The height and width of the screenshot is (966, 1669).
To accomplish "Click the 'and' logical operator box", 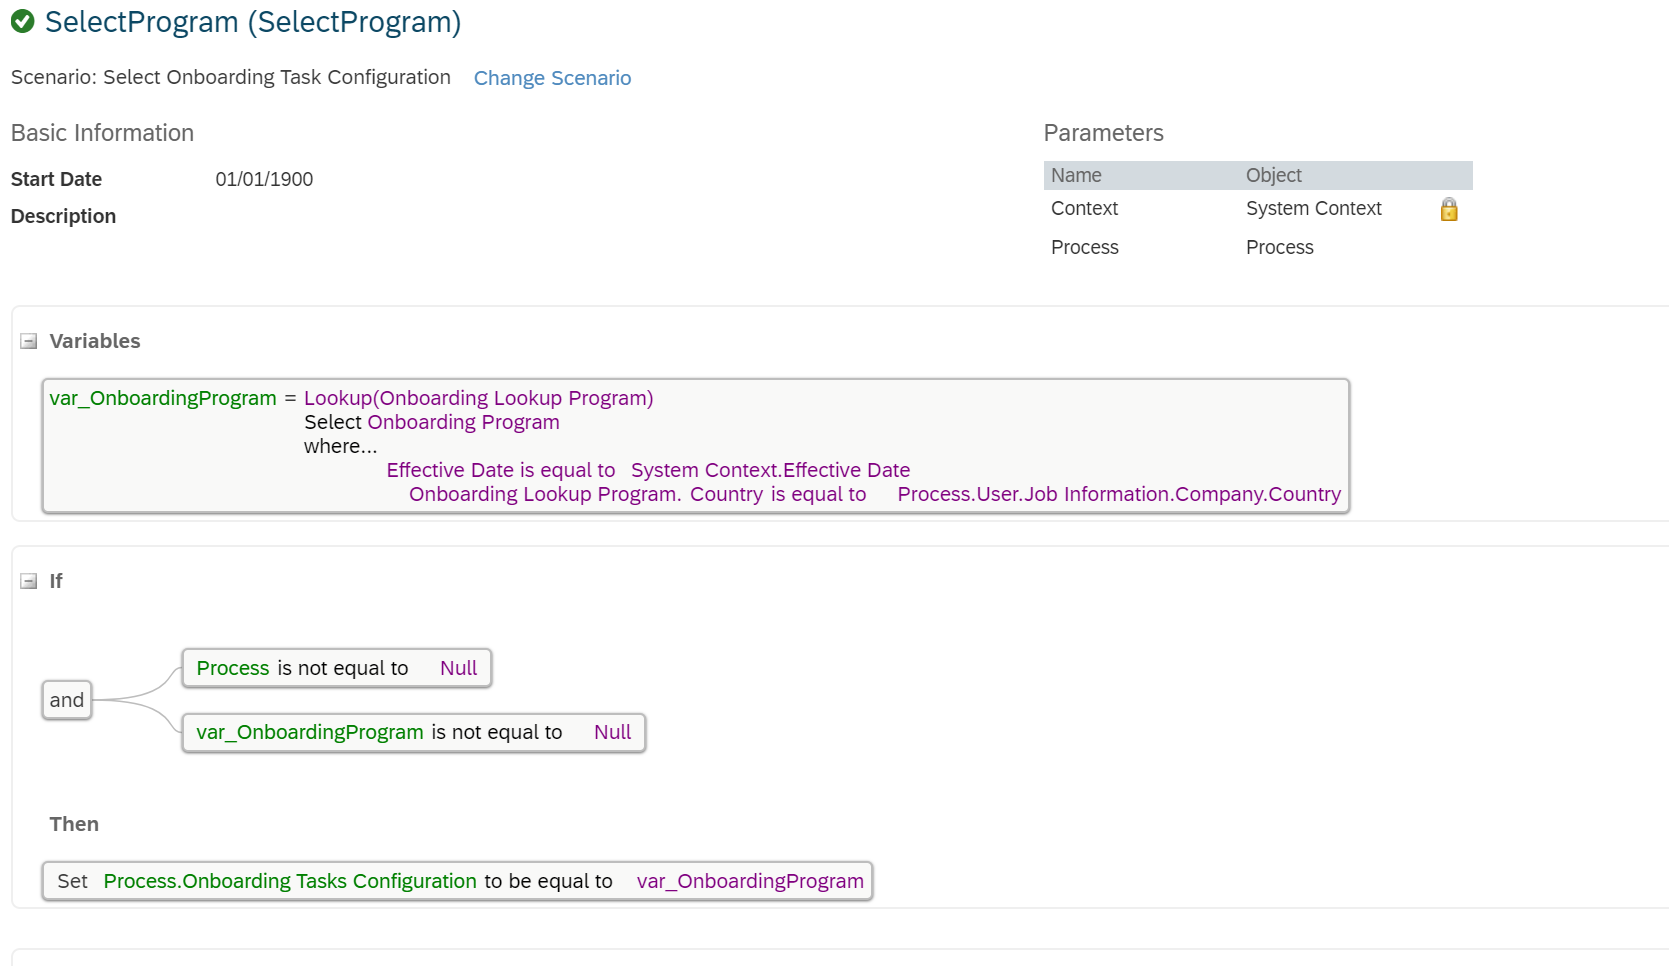I will 67,700.
